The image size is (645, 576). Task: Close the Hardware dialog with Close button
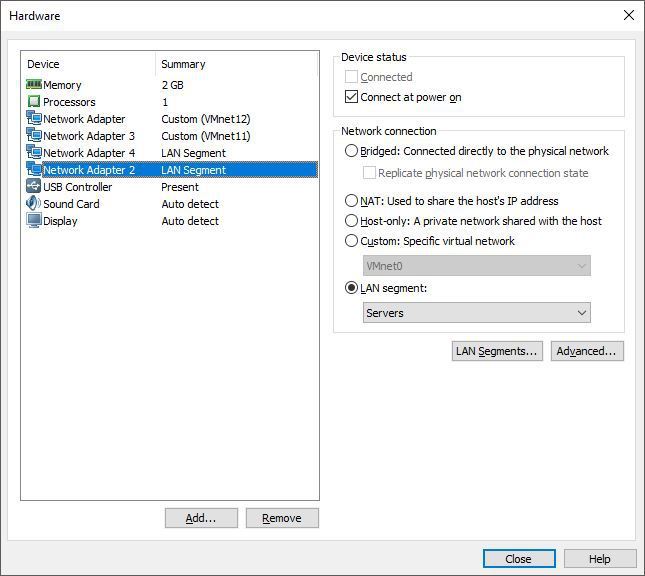coord(519,559)
